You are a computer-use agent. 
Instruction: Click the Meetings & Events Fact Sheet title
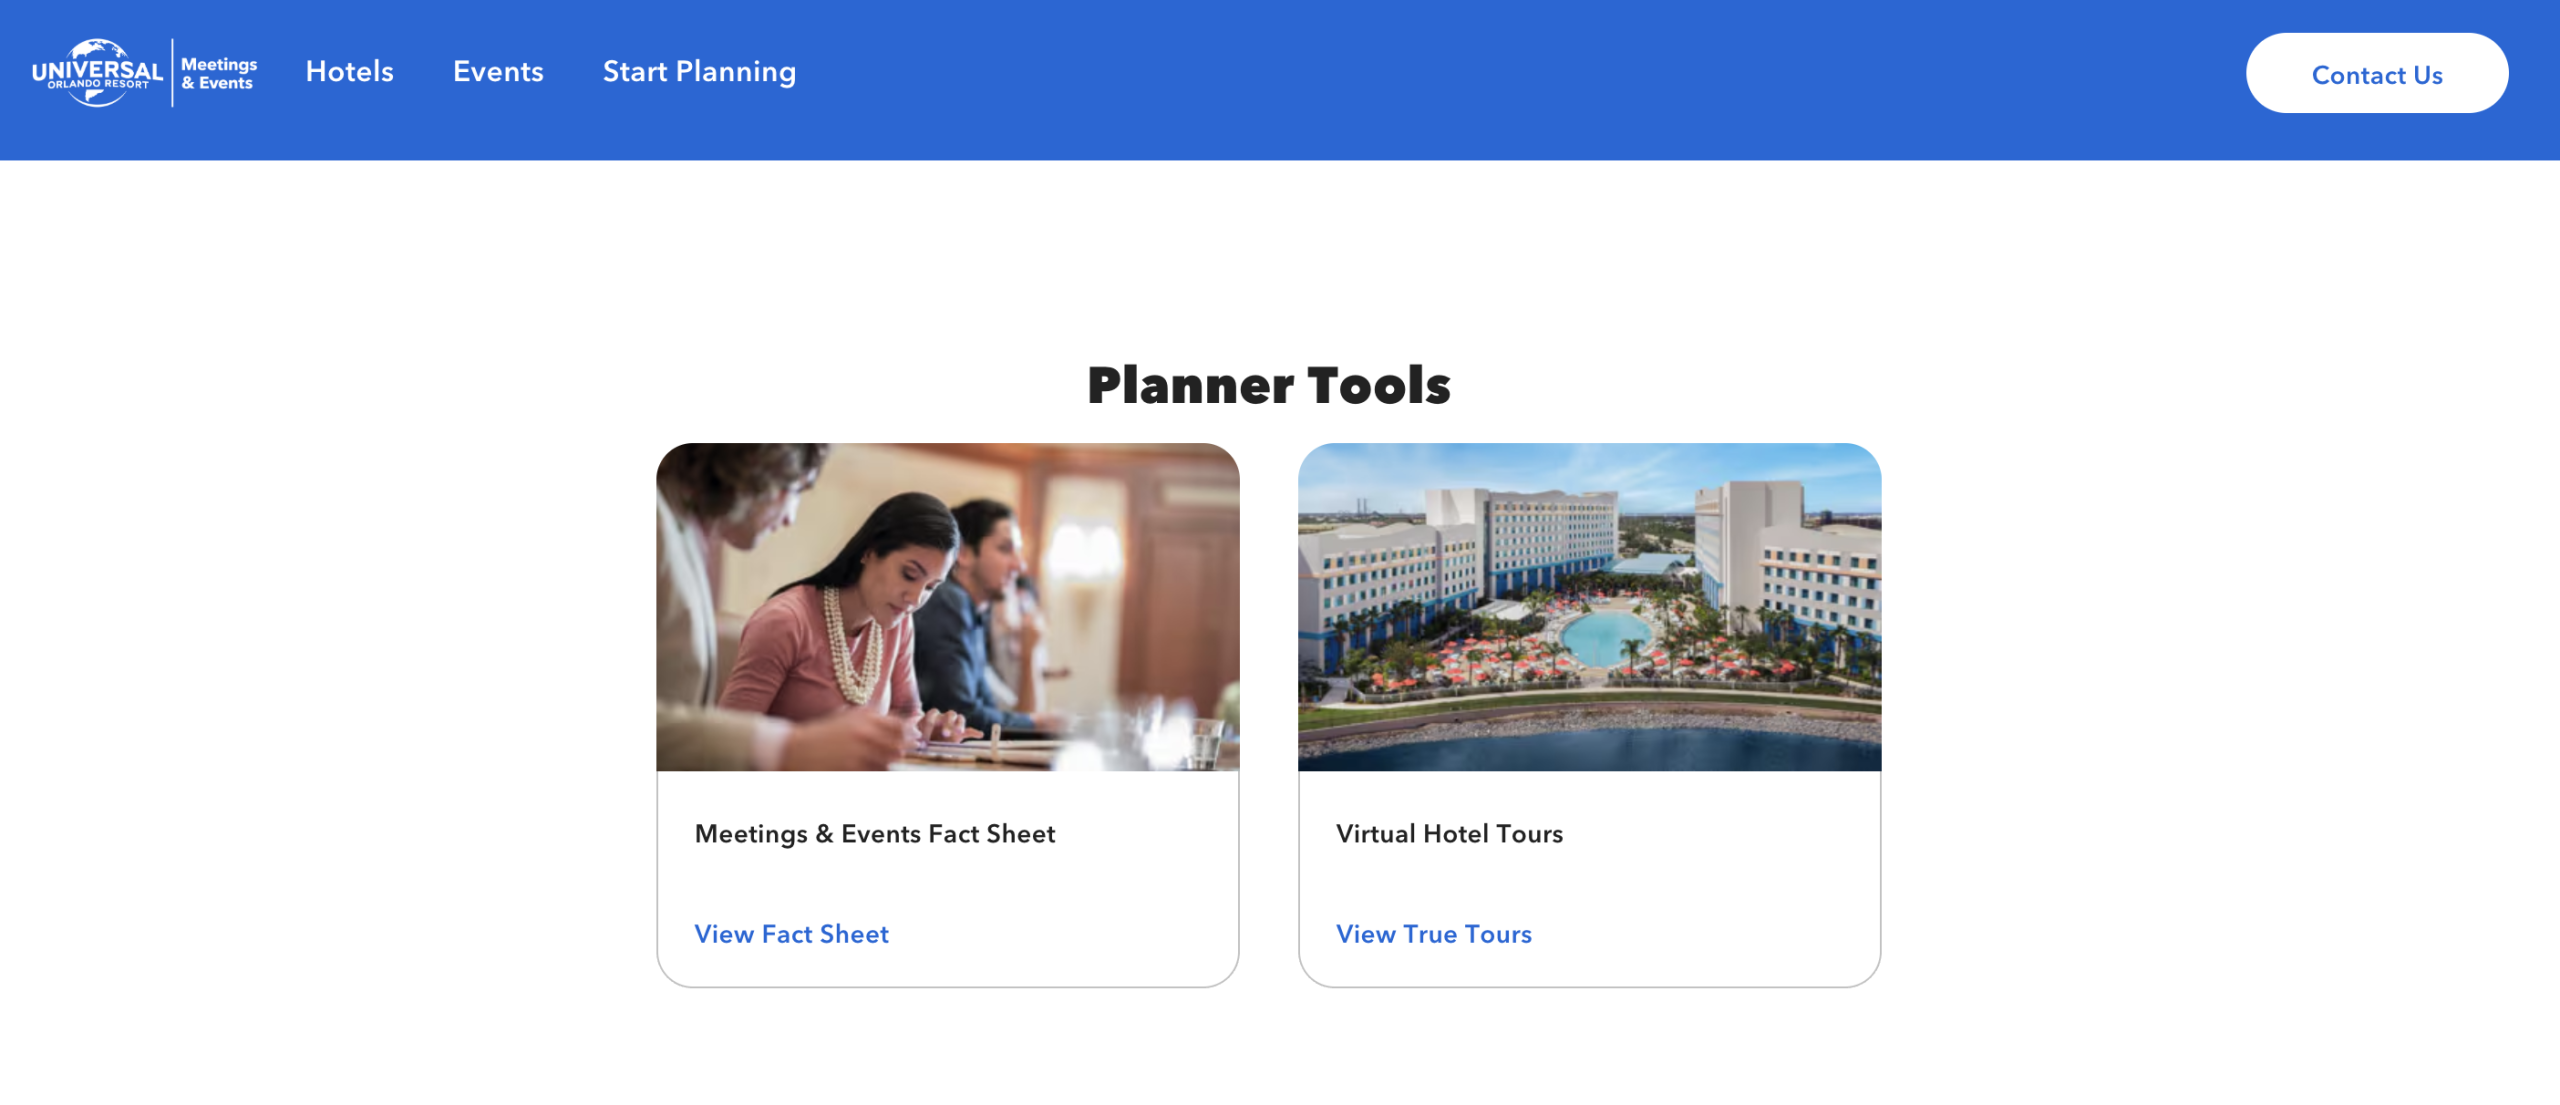coord(874,834)
